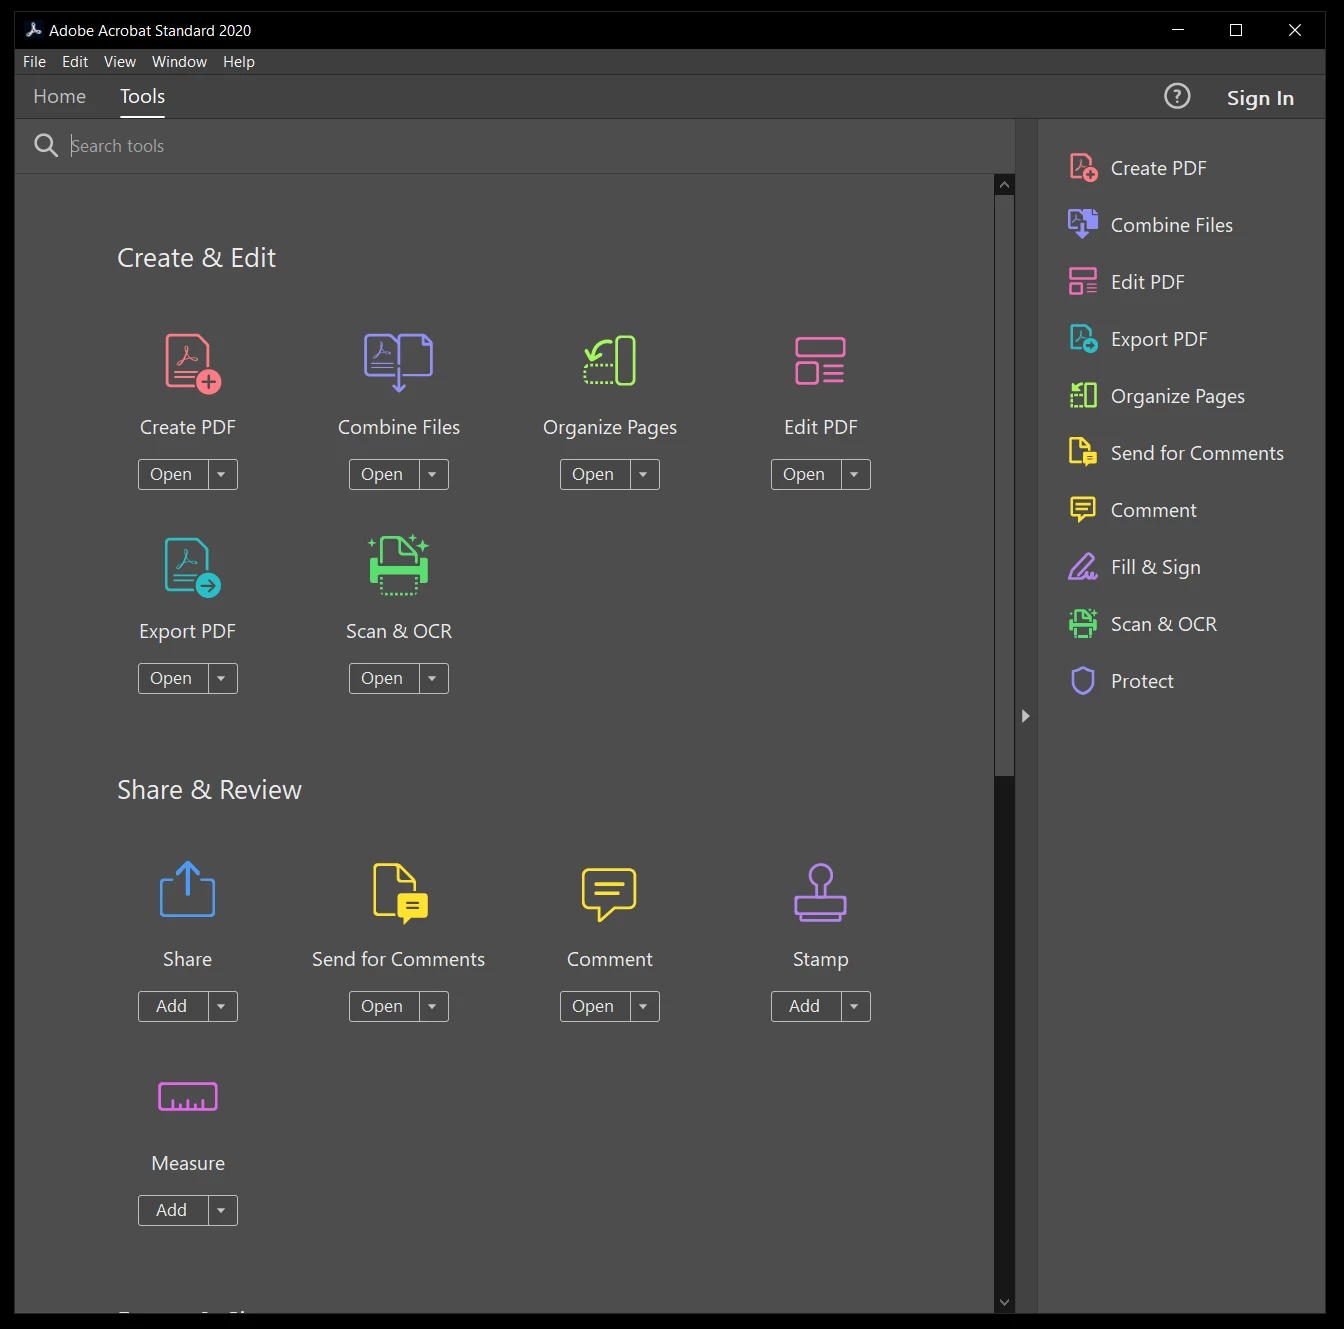Open Comment from right sidebar icon

[x=1083, y=510]
